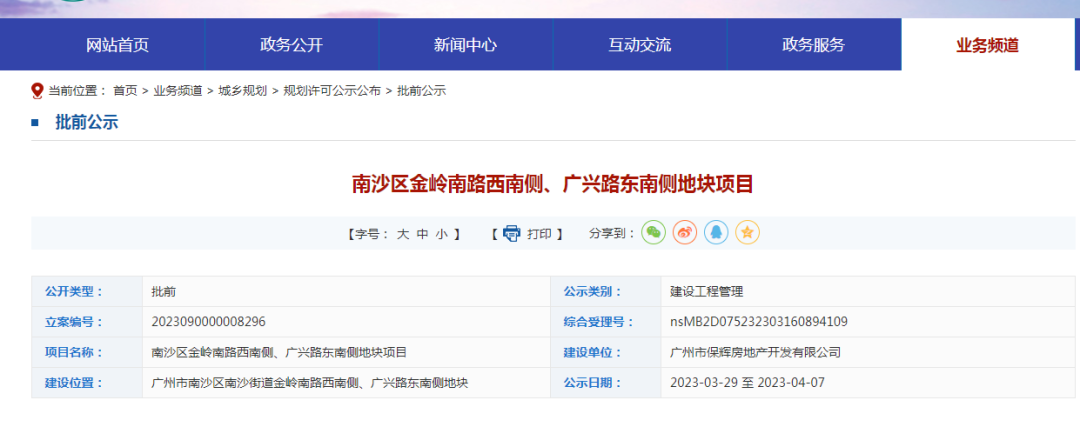The image size is (1080, 427).
Task: Share to Weibo icon
Action: click(x=685, y=233)
